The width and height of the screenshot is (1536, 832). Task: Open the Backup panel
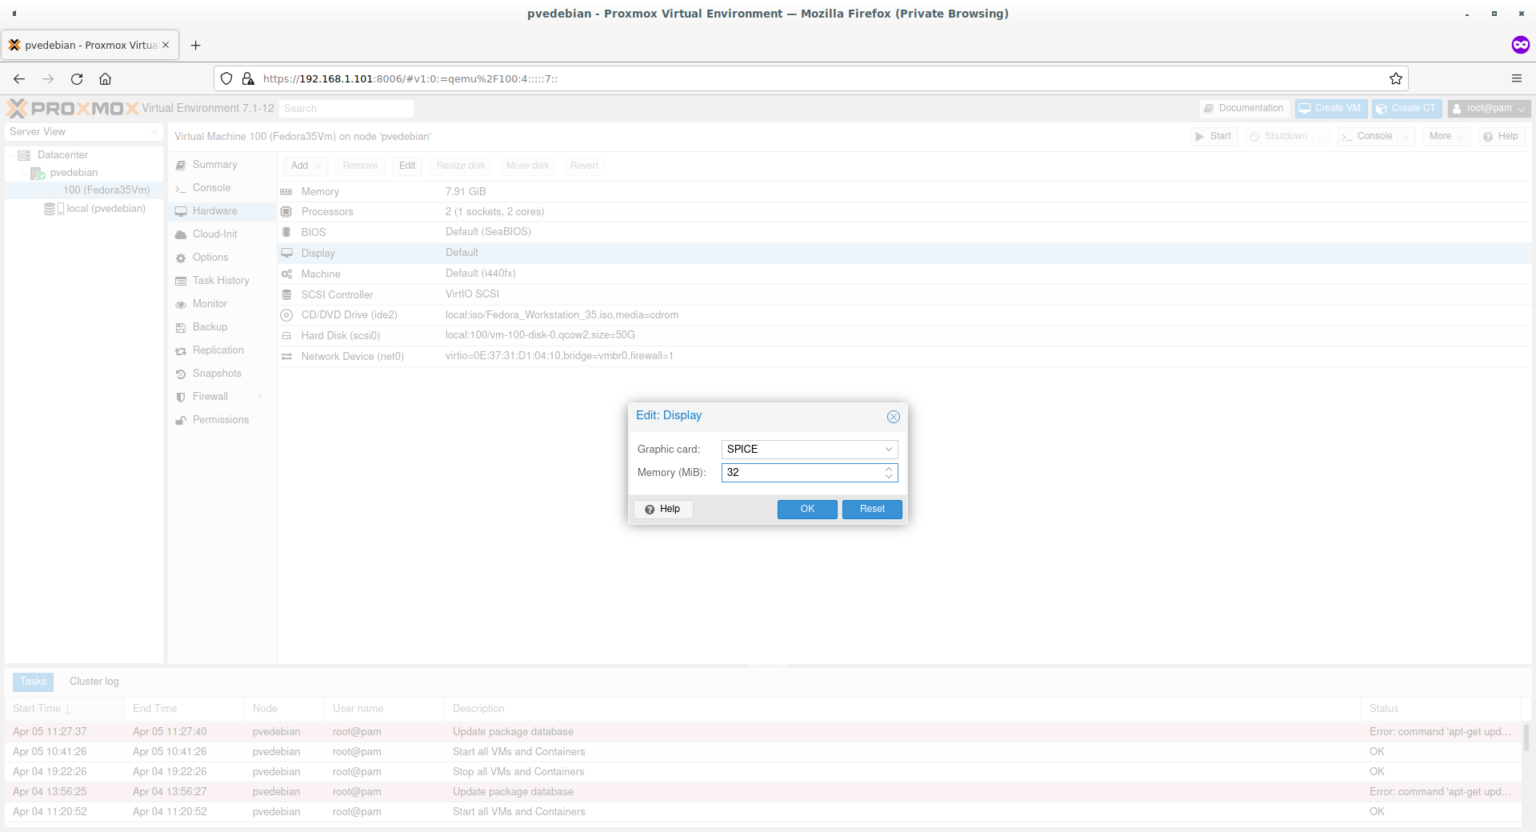point(211,327)
